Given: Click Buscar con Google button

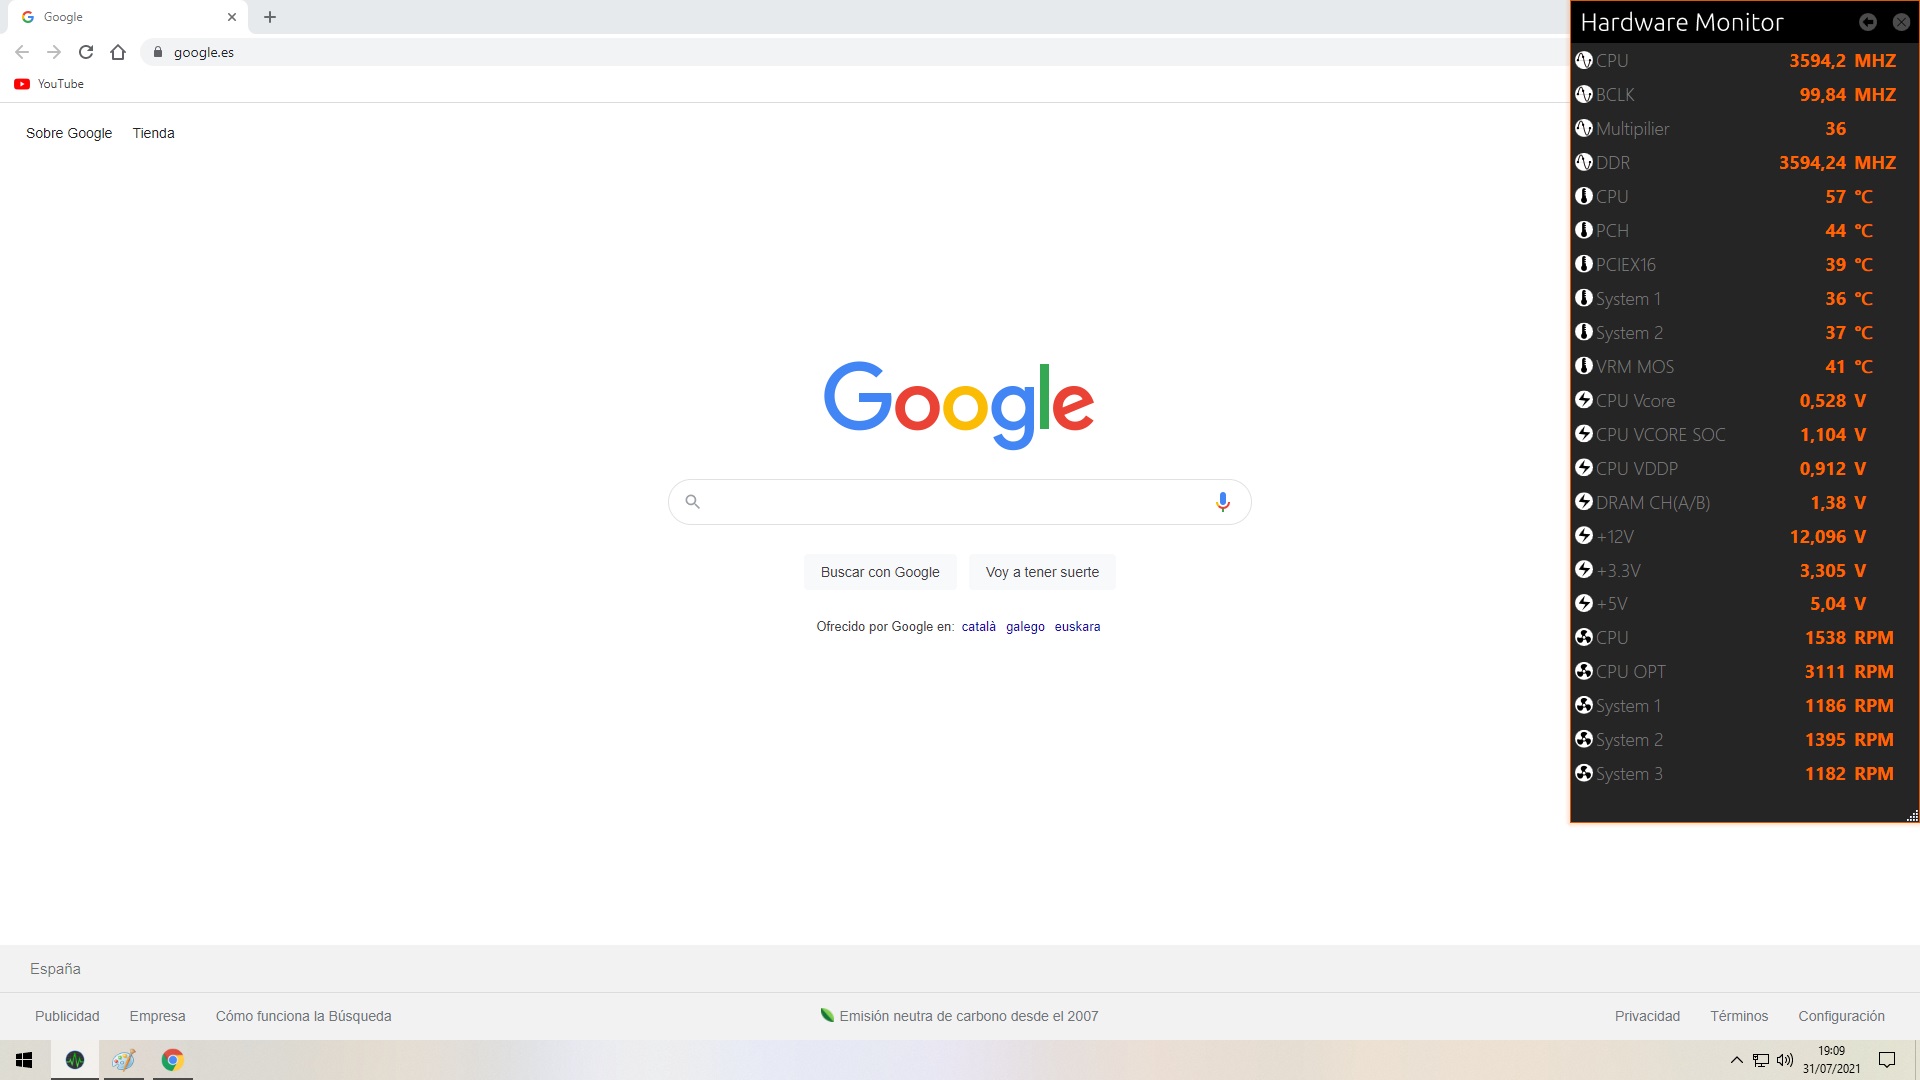Looking at the screenshot, I should [x=880, y=572].
